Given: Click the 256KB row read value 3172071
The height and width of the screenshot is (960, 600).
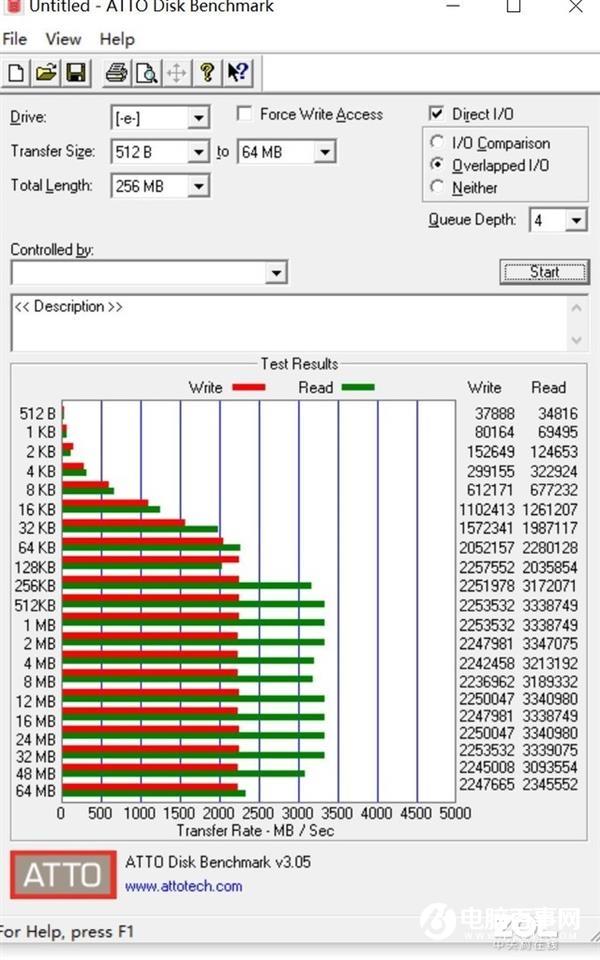Looking at the screenshot, I should tap(550, 586).
